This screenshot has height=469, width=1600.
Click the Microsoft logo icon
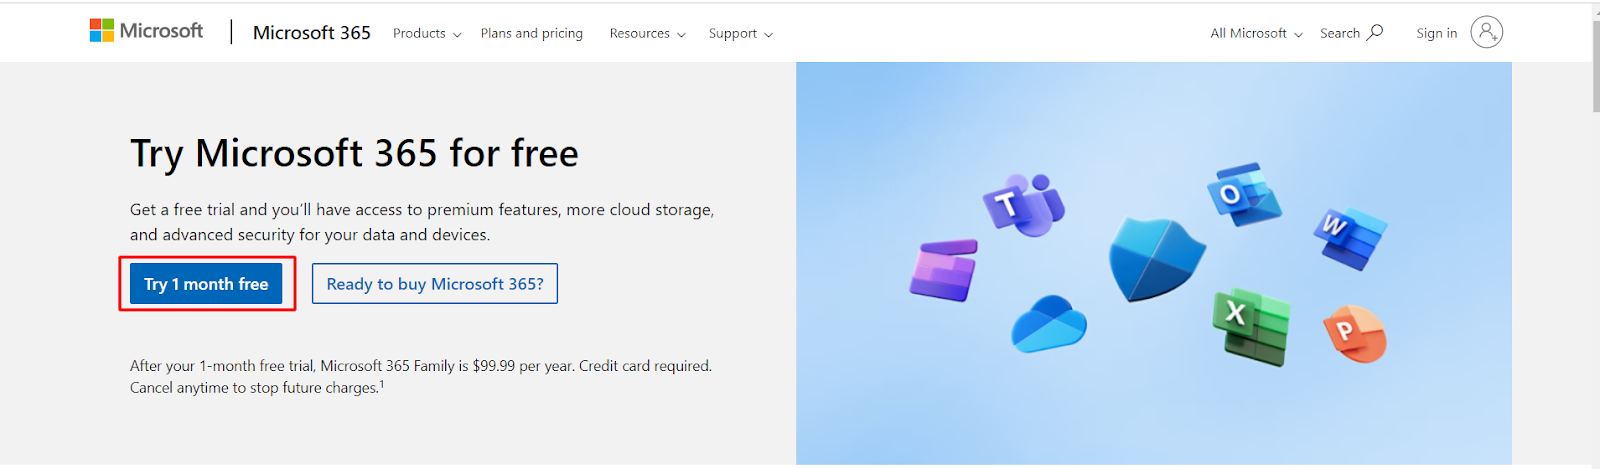tap(102, 31)
